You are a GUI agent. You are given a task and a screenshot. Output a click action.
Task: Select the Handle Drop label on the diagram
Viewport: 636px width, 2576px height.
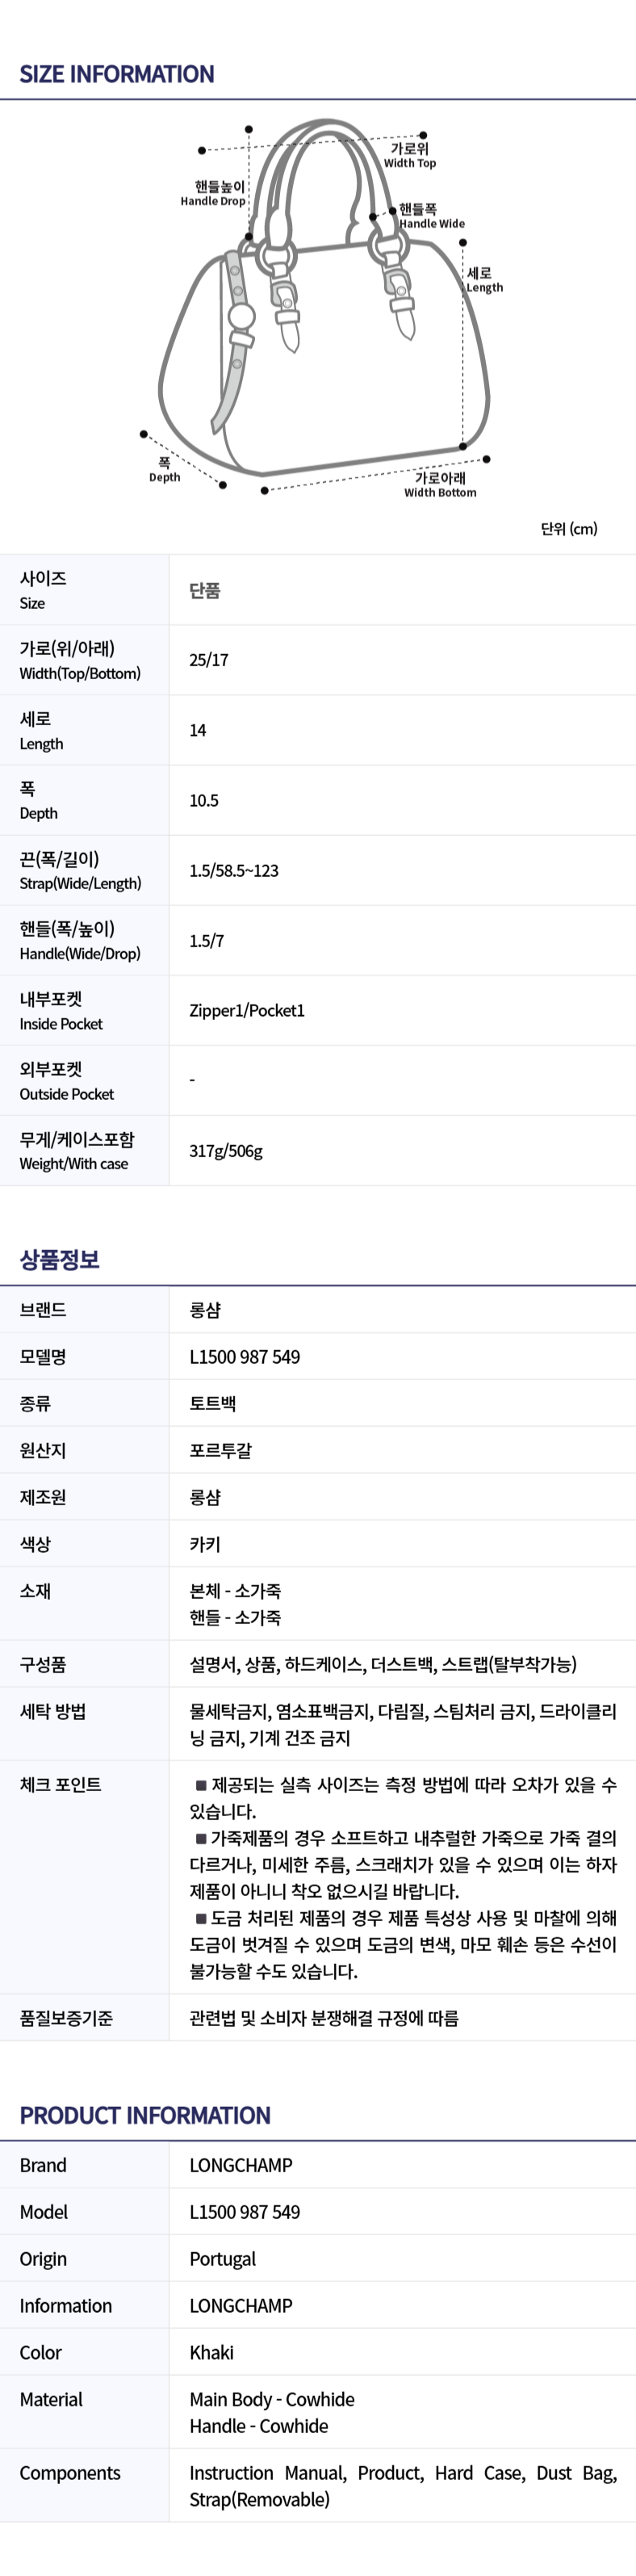point(213,193)
